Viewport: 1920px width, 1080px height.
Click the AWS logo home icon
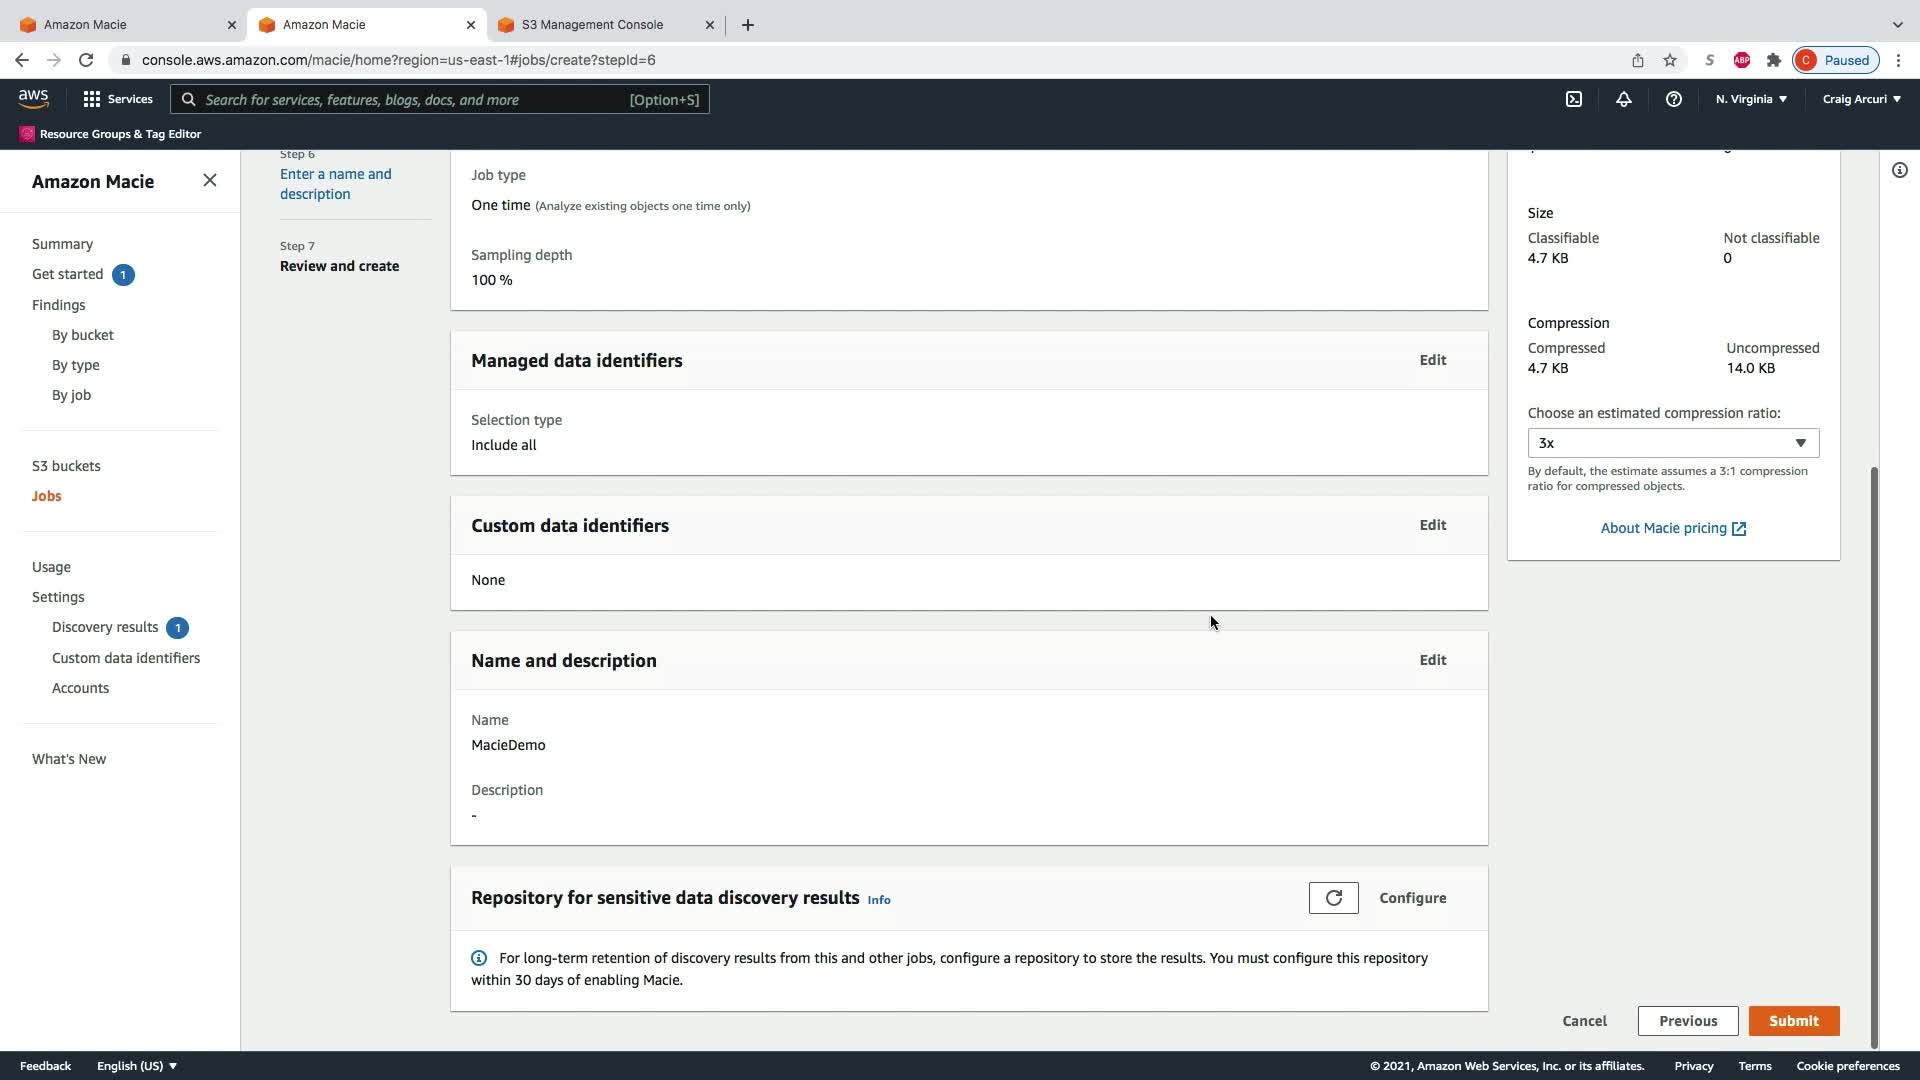point(33,98)
